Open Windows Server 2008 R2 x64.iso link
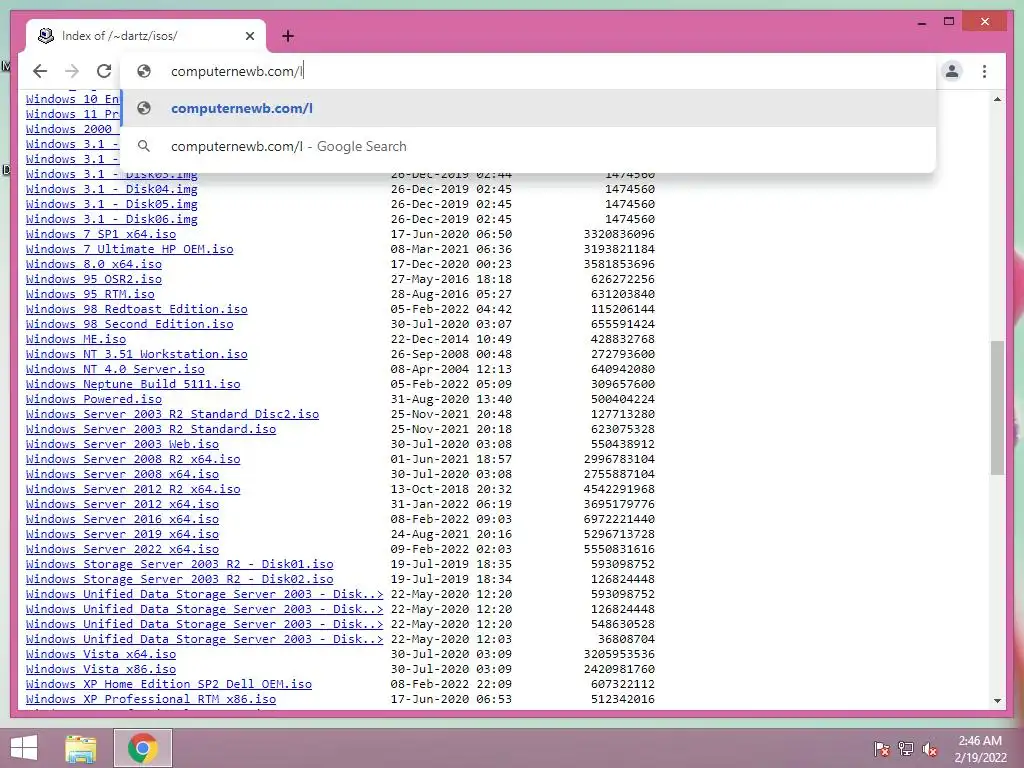 tap(133, 460)
